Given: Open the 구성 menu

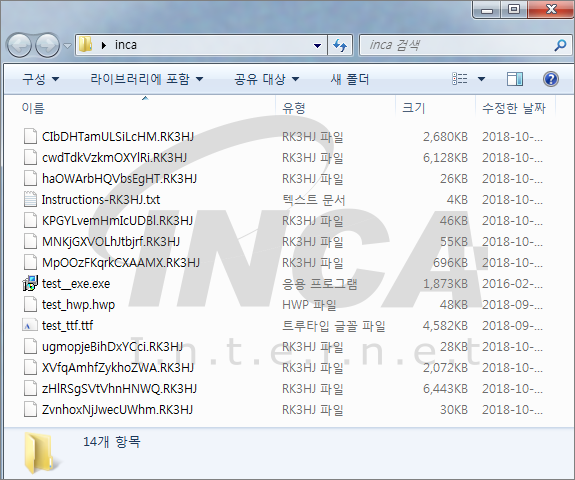Looking at the screenshot, I should [40, 79].
